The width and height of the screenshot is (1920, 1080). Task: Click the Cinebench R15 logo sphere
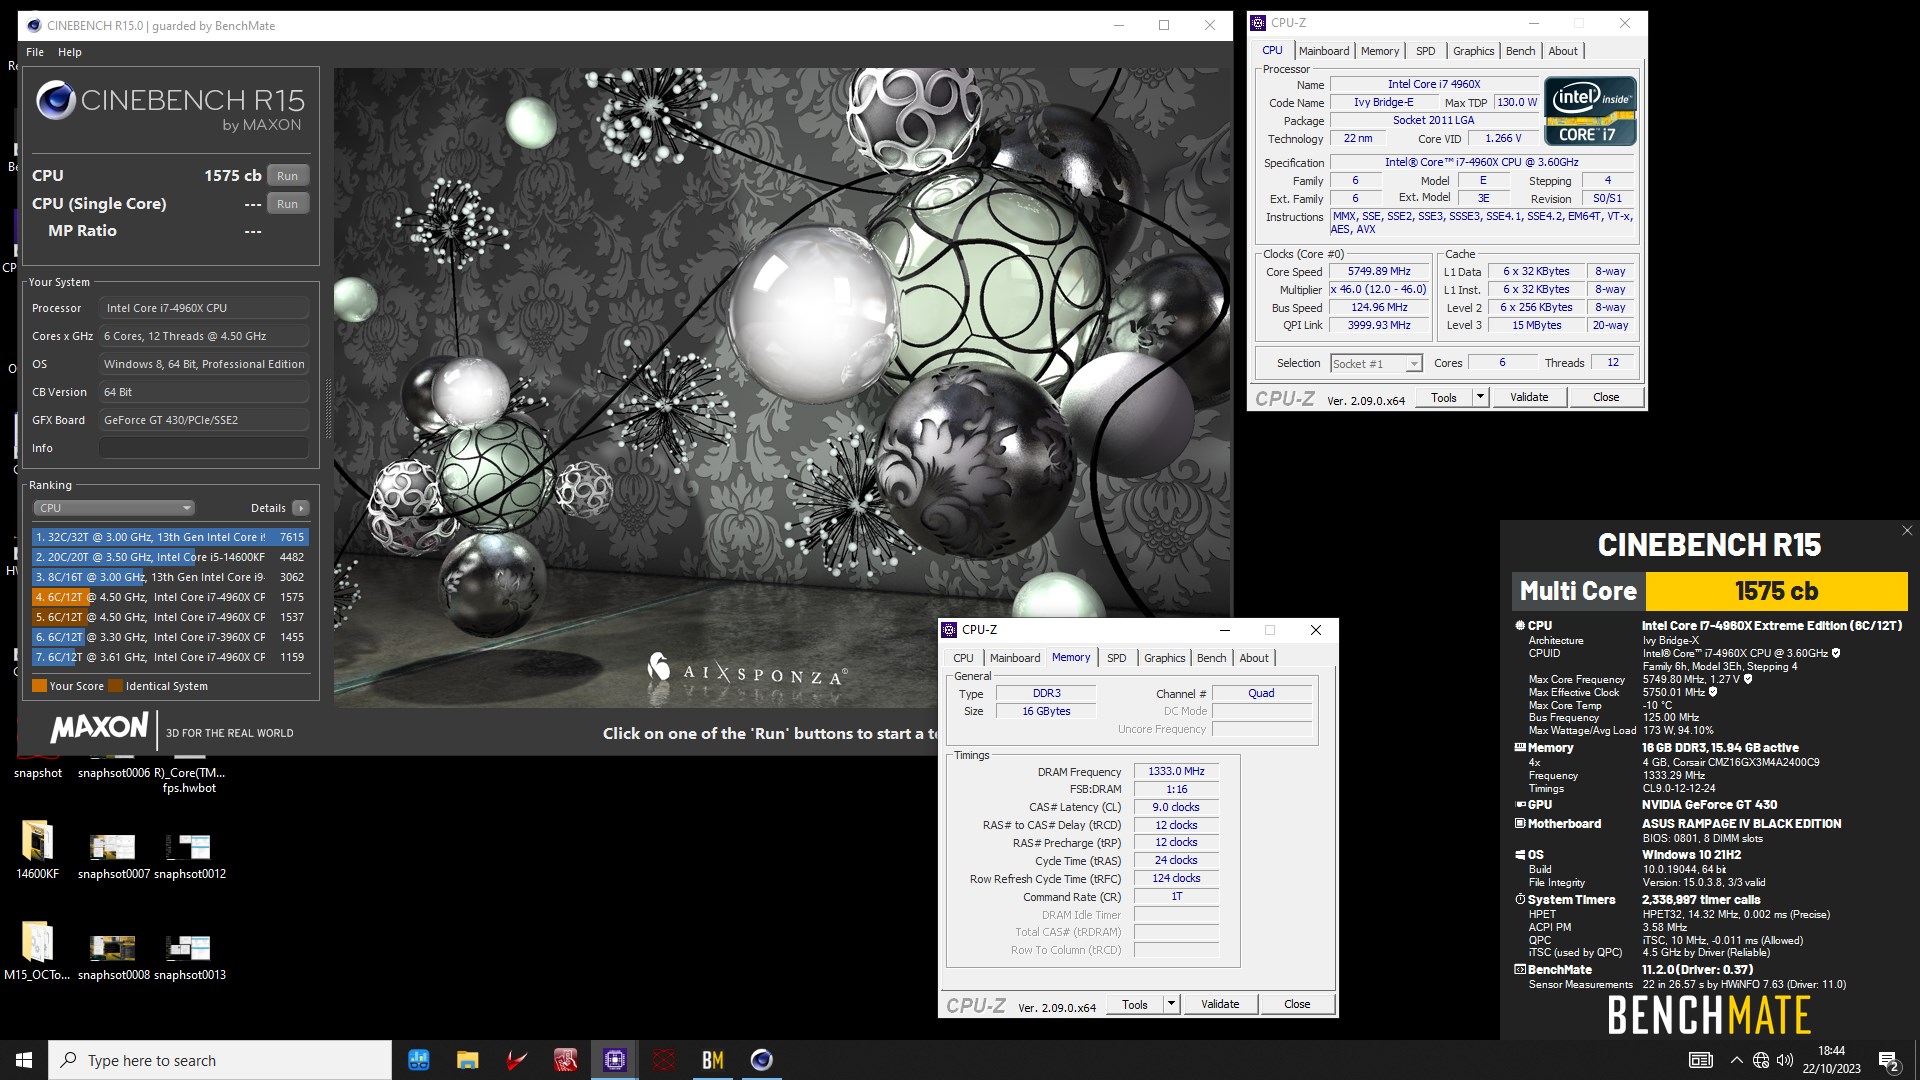56,101
